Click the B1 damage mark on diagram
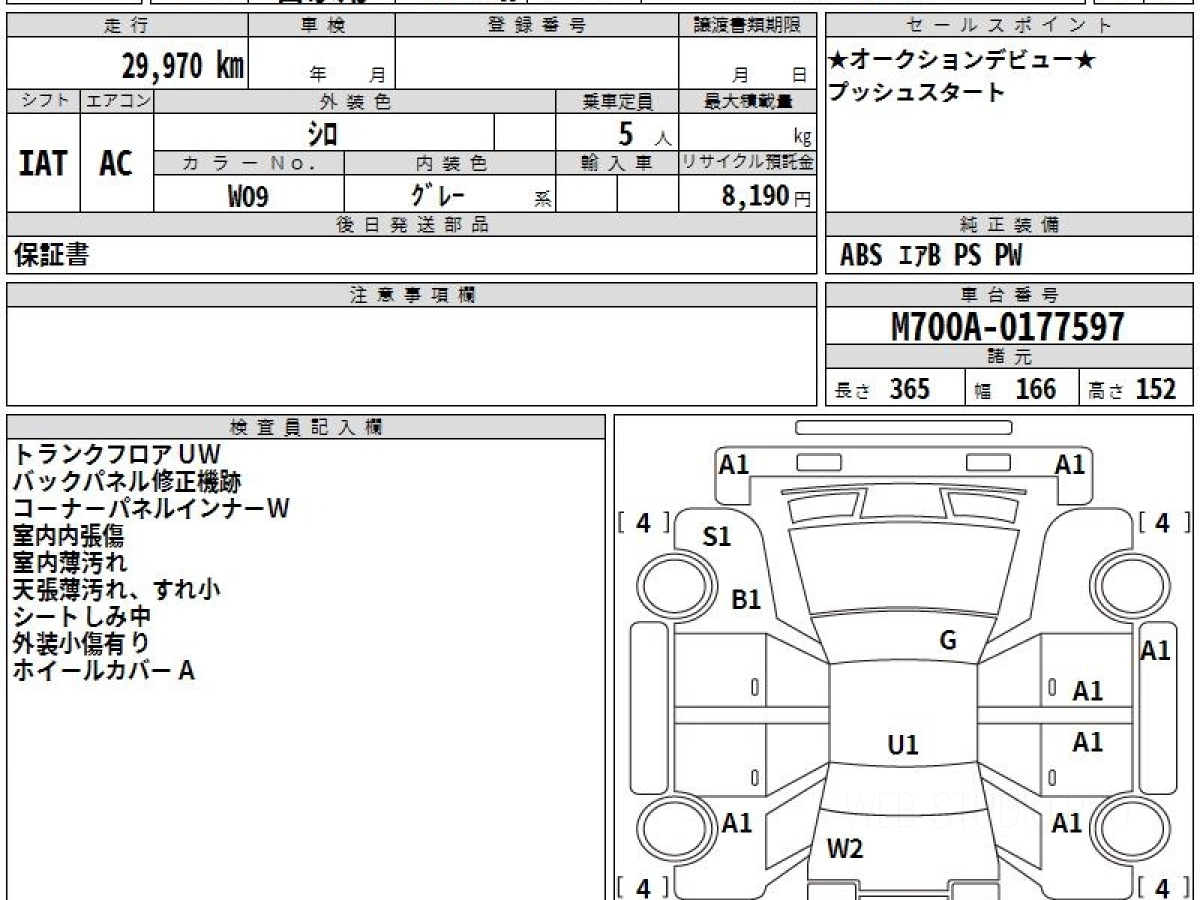 (746, 600)
